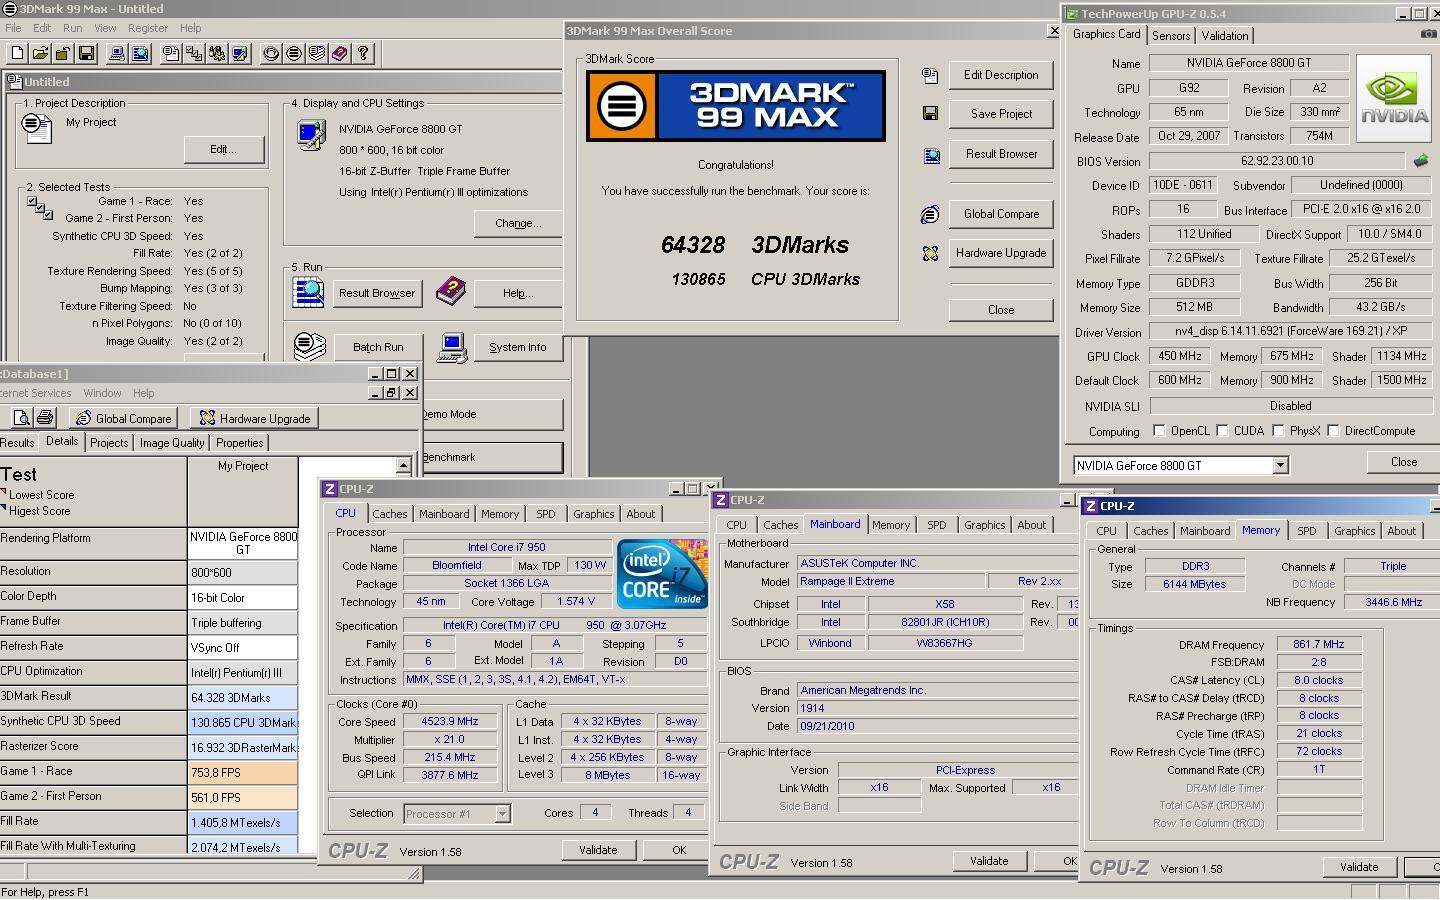Open the Caches tab in CPU-Z processor window
The height and width of the screenshot is (900, 1440).
tap(390, 514)
